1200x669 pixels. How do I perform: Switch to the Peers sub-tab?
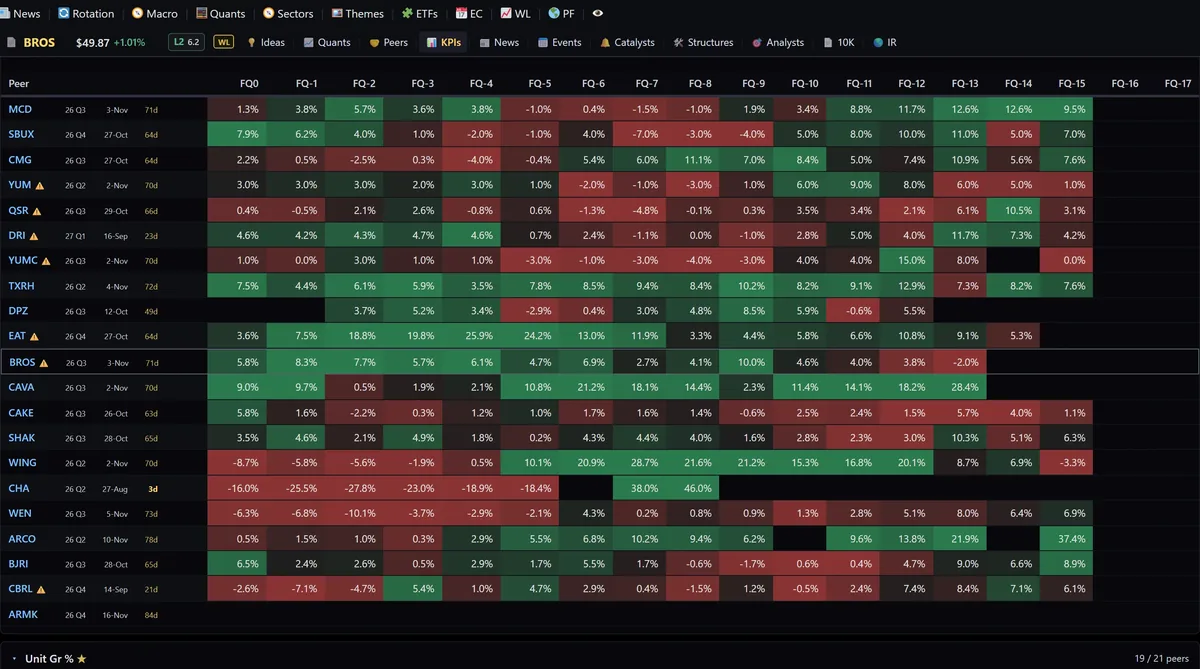click(389, 43)
